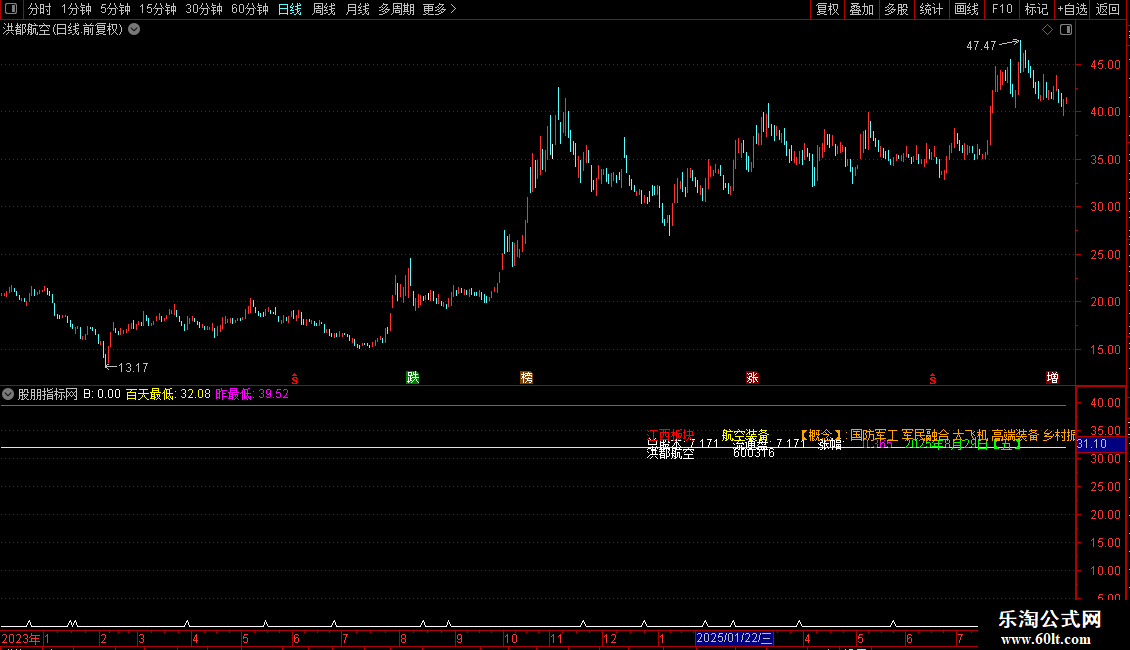Select the 5分钟 period
The height and width of the screenshot is (650, 1130).
coord(115,9)
